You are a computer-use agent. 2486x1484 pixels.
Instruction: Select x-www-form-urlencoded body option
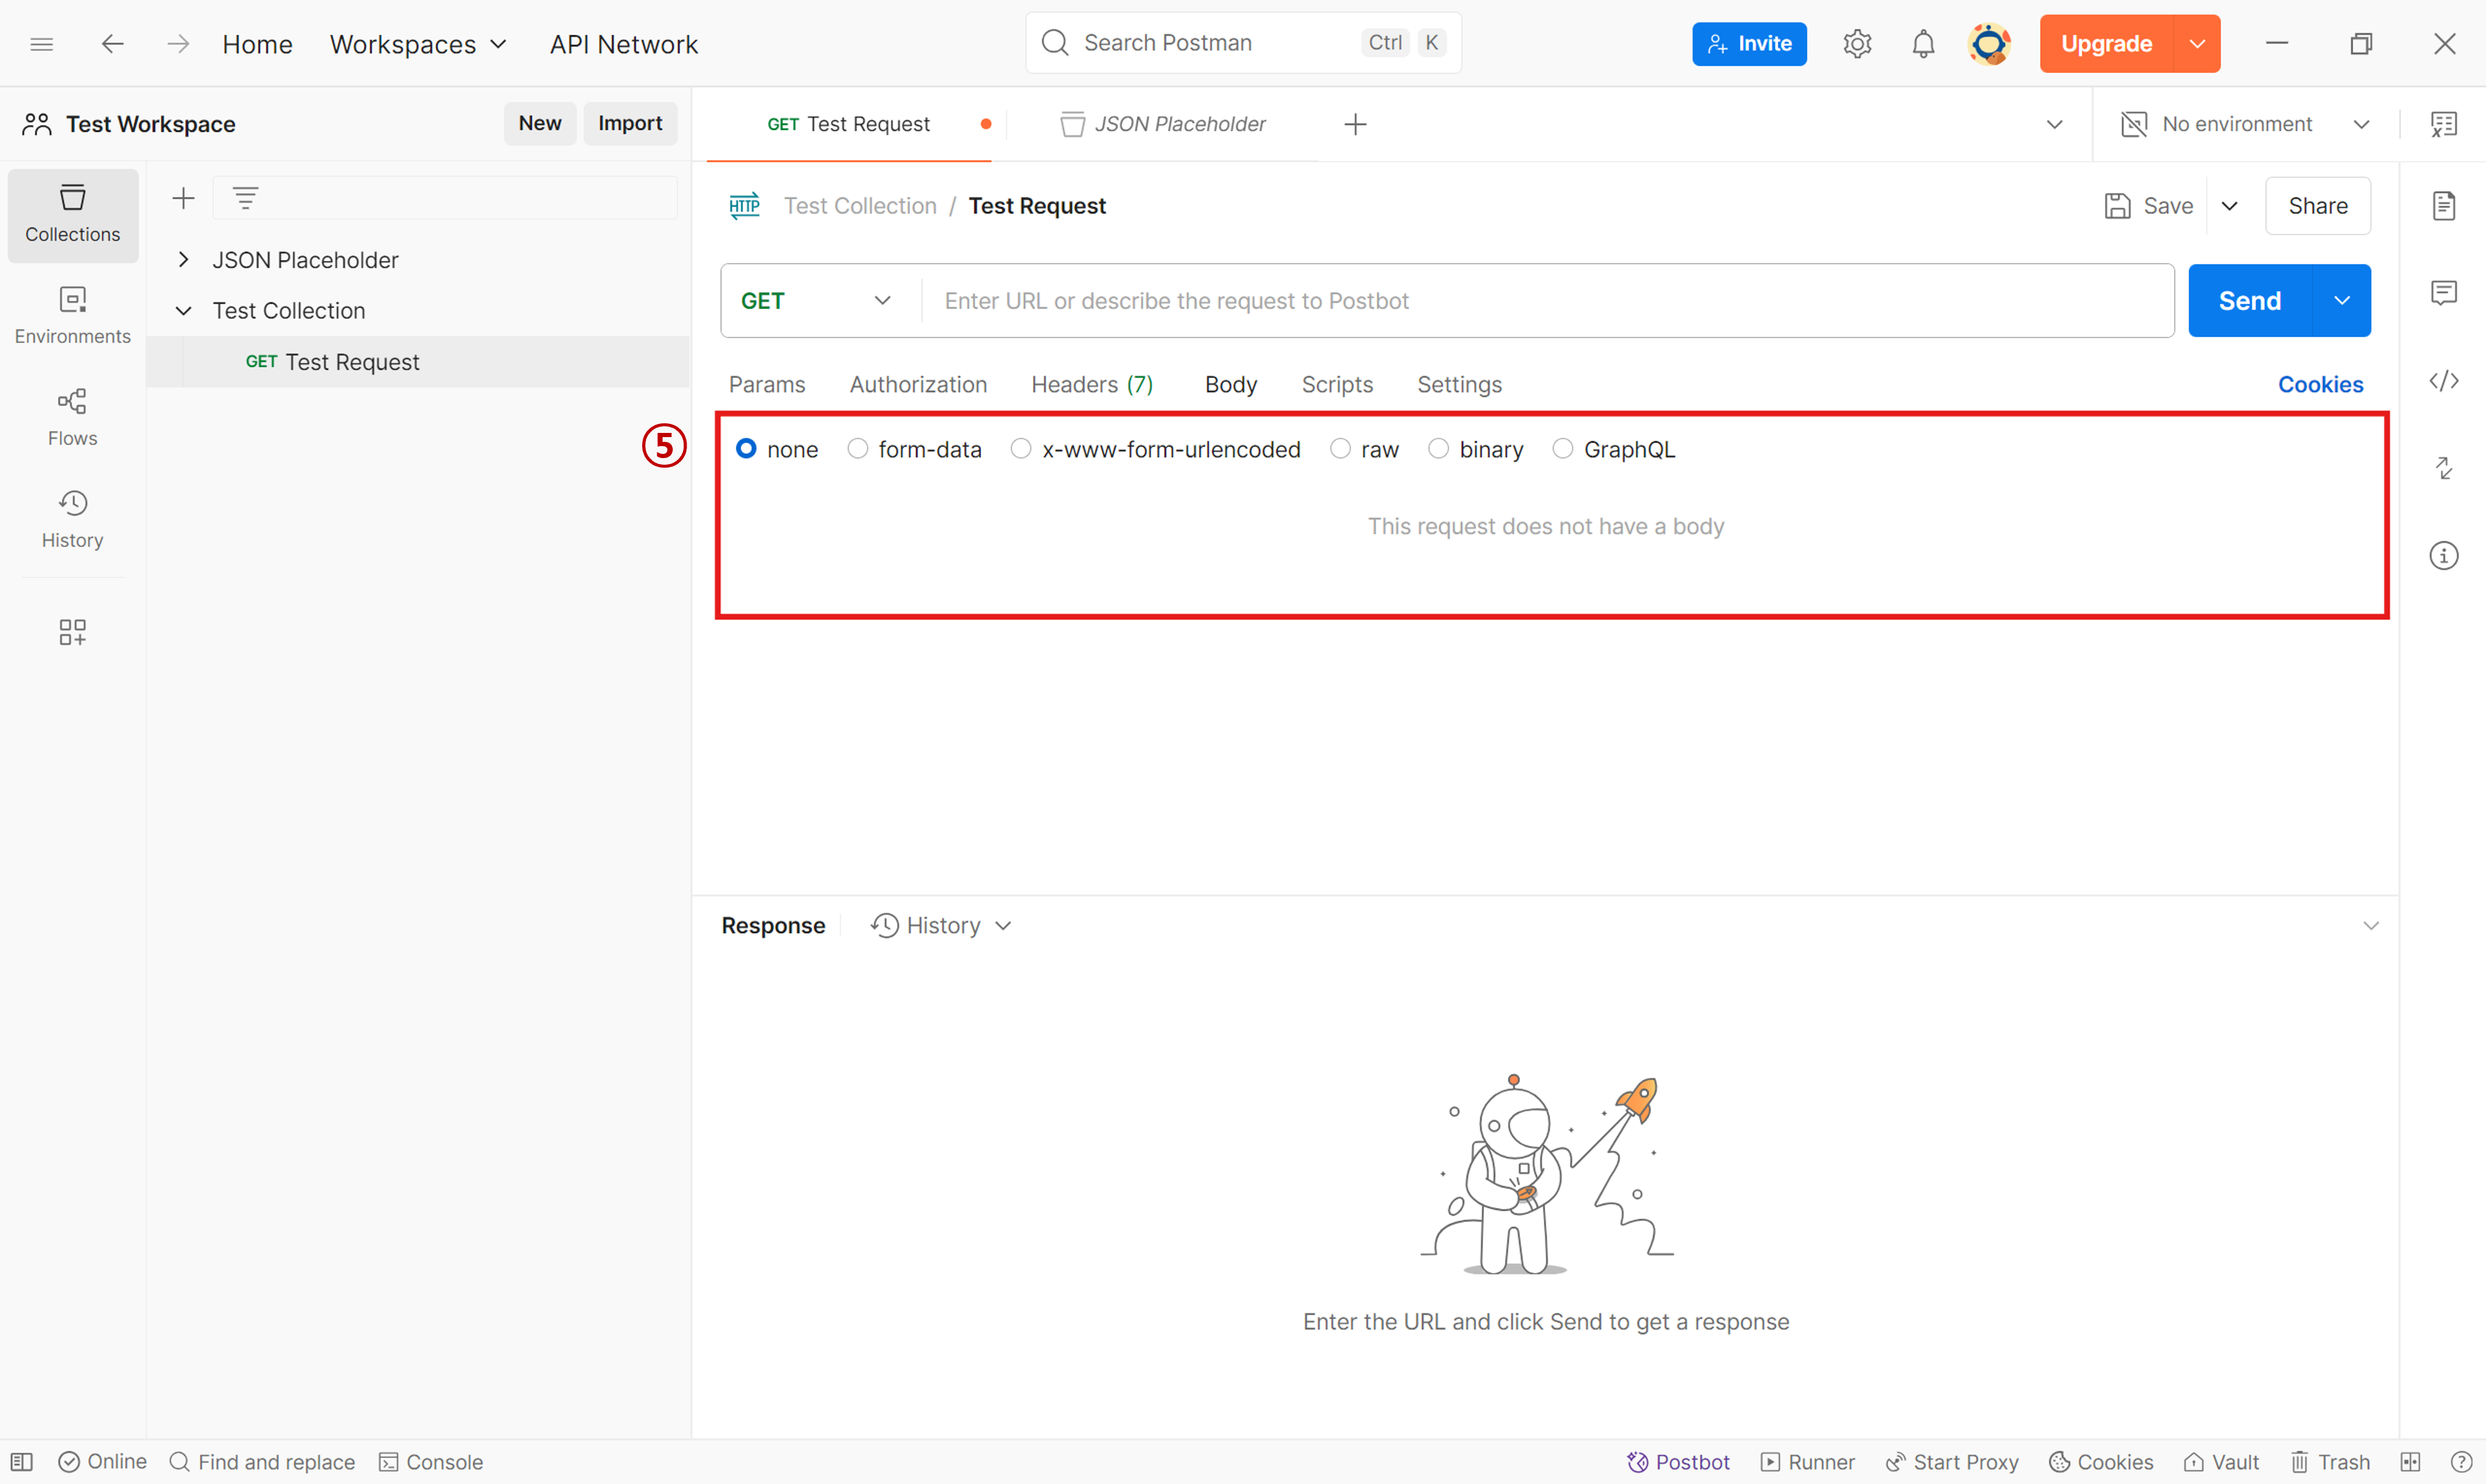[1020, 449]
